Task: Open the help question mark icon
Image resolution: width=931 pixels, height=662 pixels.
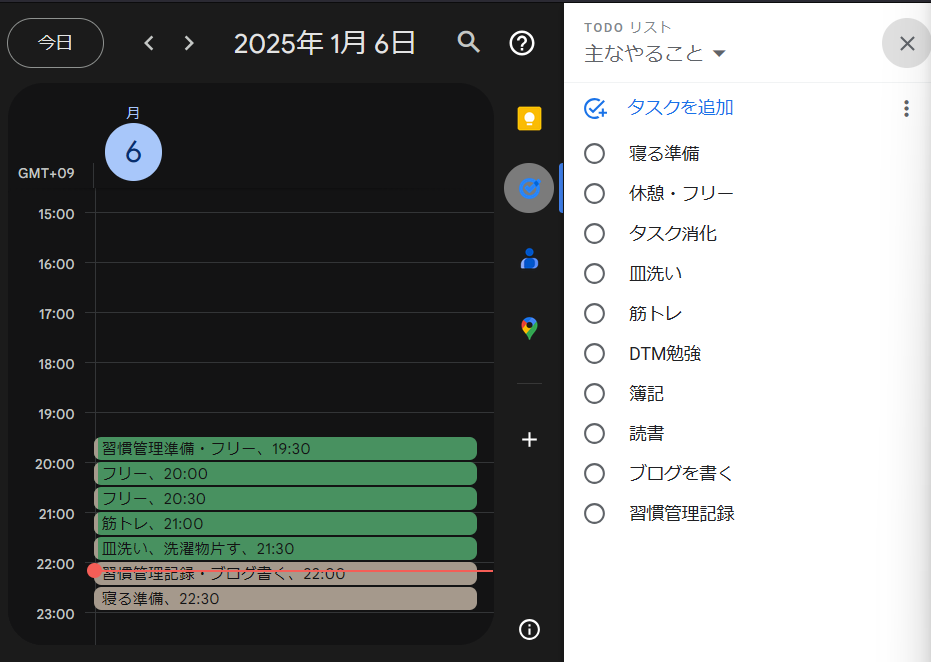Action: [x=522, y=43]
